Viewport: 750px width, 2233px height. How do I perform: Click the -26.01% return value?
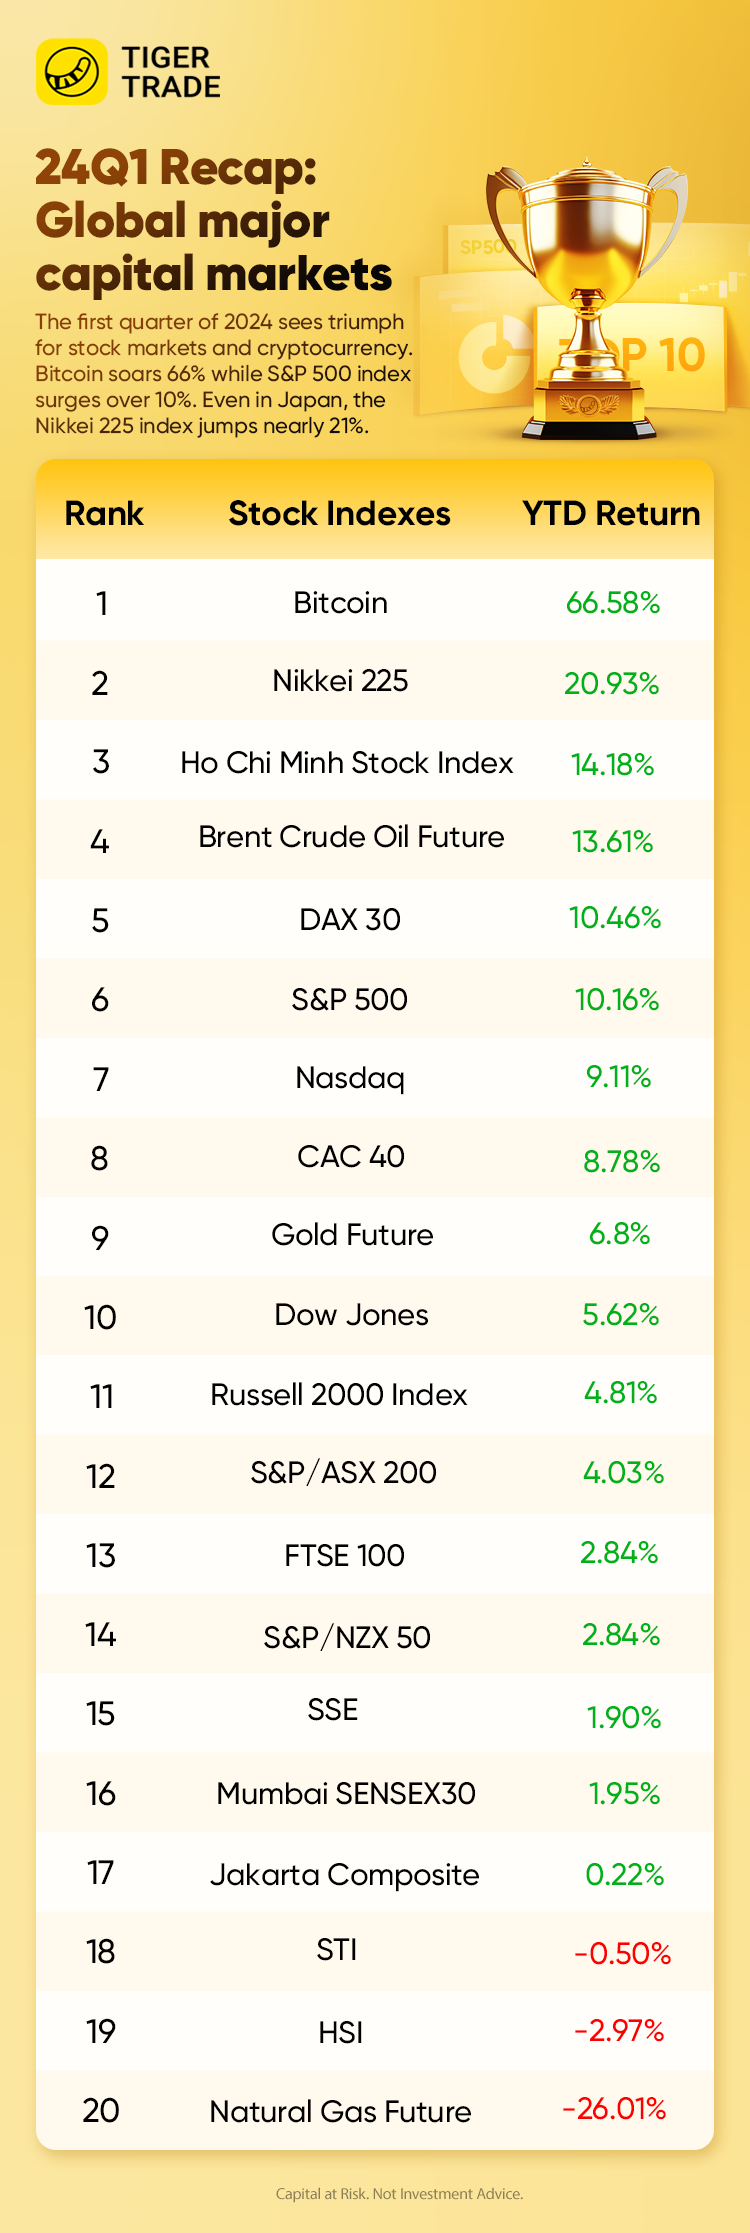tap(614, 2109)
